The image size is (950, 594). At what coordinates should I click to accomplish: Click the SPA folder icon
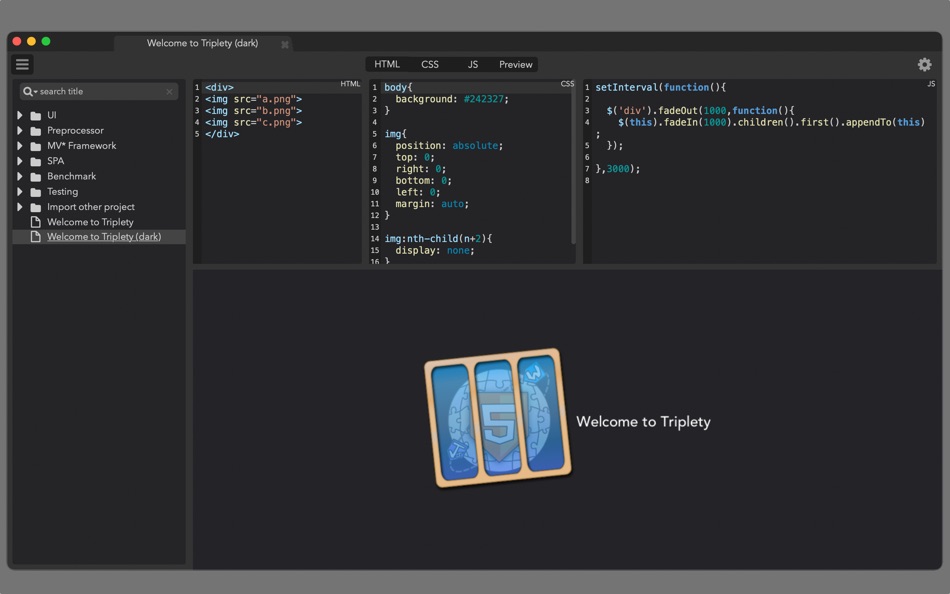pos(36,161)
